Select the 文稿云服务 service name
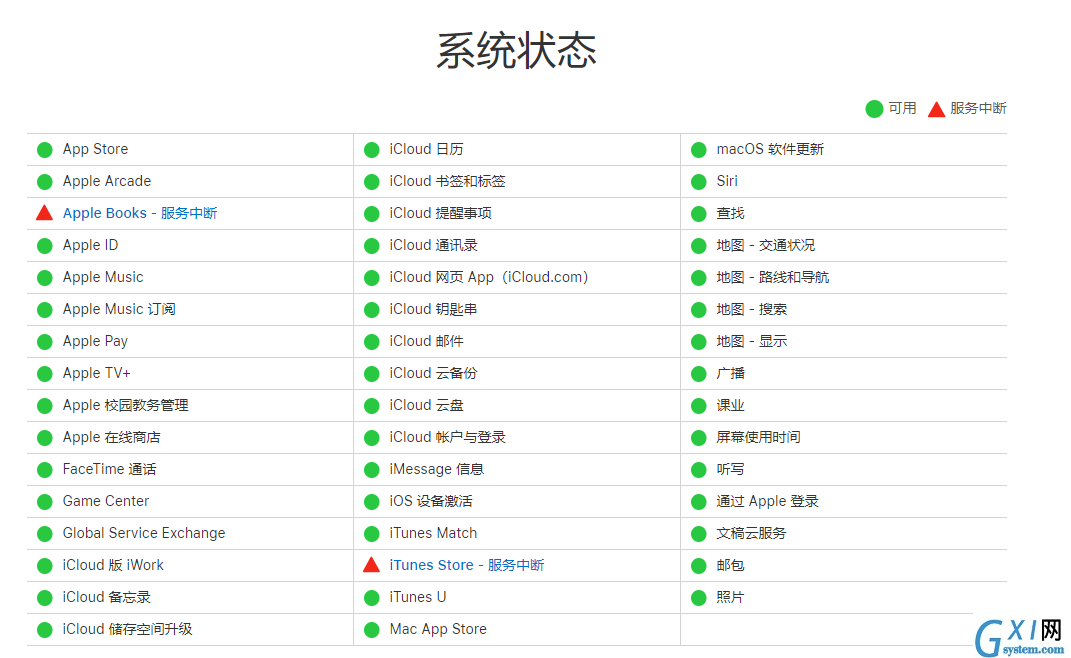Screen dimensions: 1071x658 (x=751, y=533)
